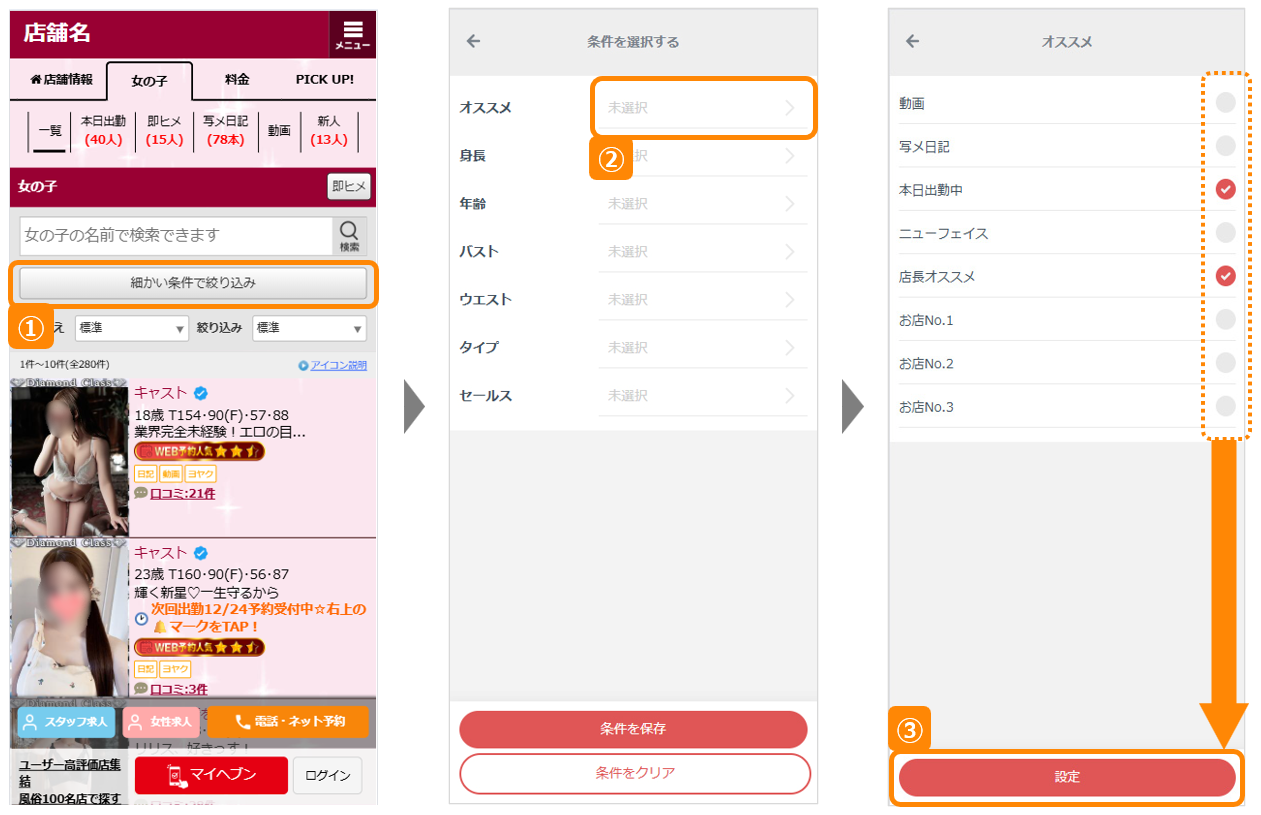Viewport: 1261px width, 815px height.
Task: Click the magnifier search icon
Action: point(349,235)
